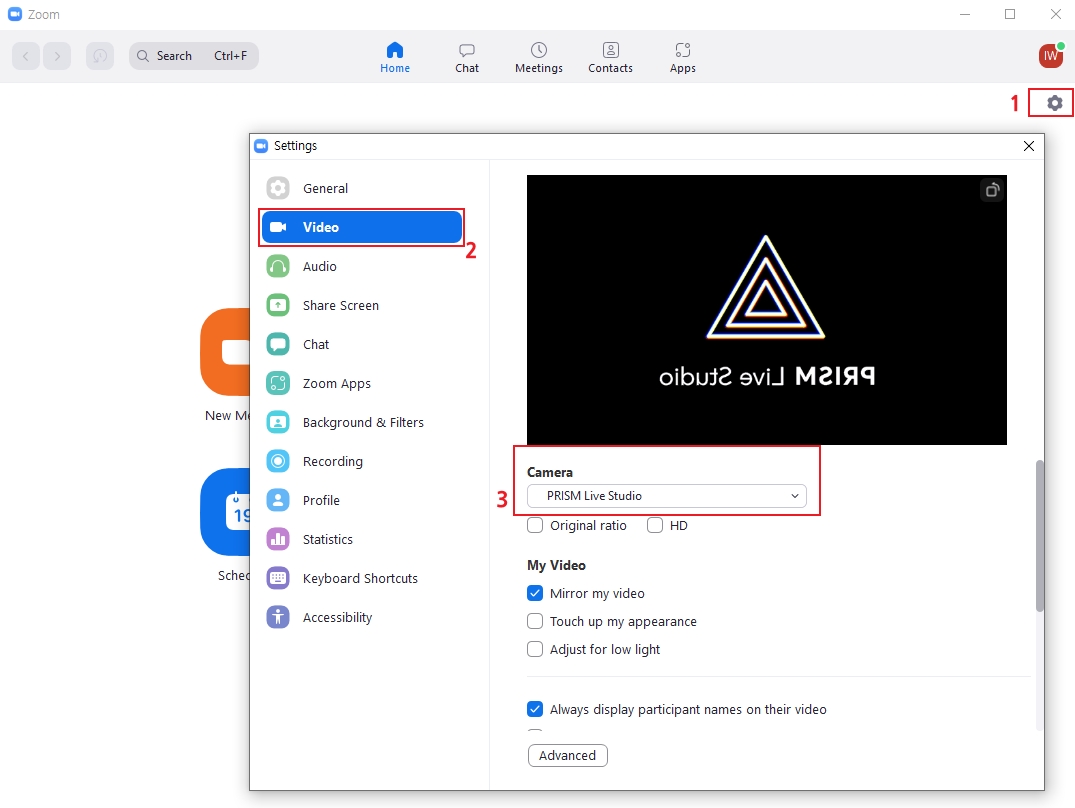Open Recording settings category
The width and height of the screenshot is (1075, 808).
pyautogui.click(x=361, y=461)
